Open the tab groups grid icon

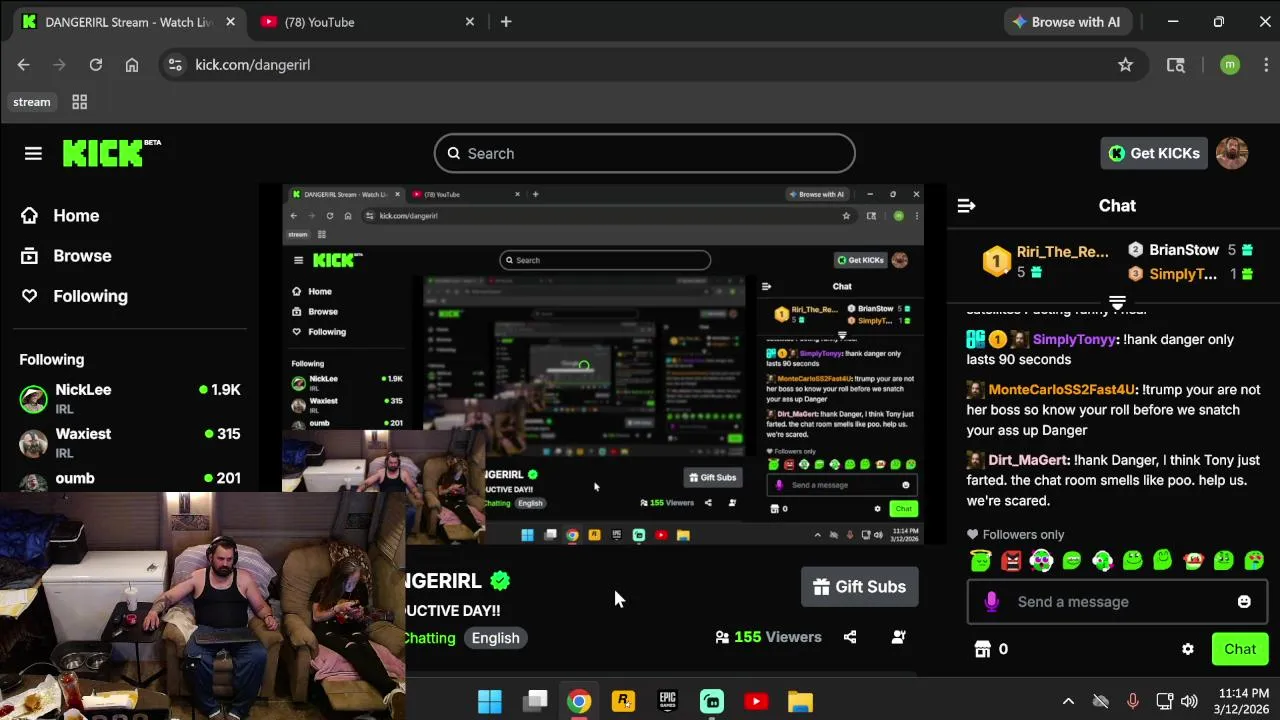click(x=79, y=102)
